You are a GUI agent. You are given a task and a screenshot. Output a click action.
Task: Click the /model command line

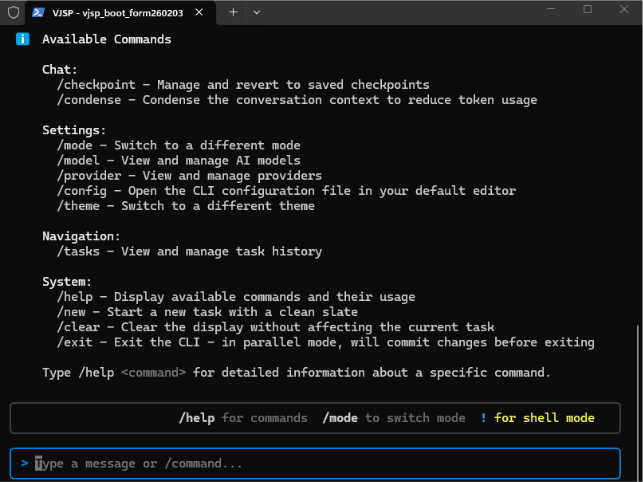[178, 161]
